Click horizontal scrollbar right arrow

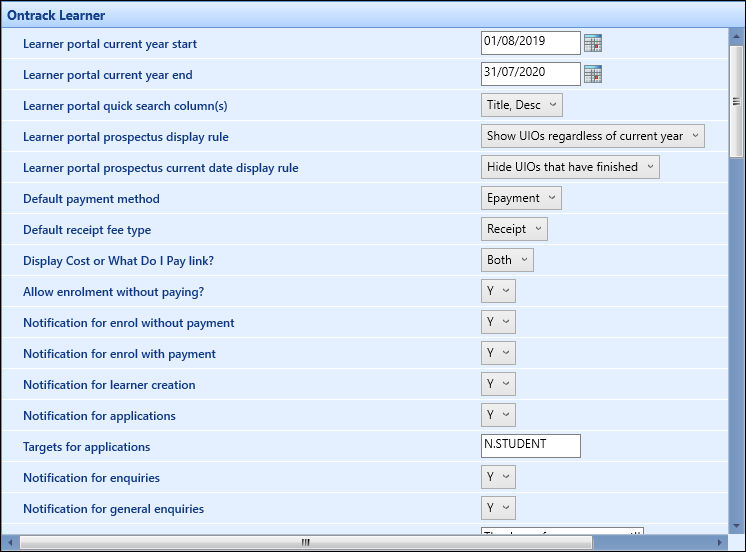(719, 542)
